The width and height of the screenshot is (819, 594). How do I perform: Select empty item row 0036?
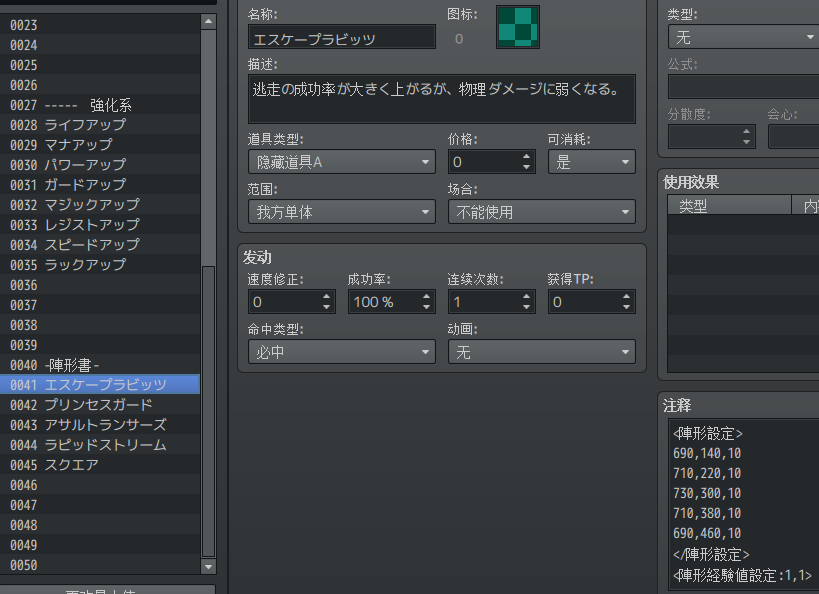(x=100, y=285)
